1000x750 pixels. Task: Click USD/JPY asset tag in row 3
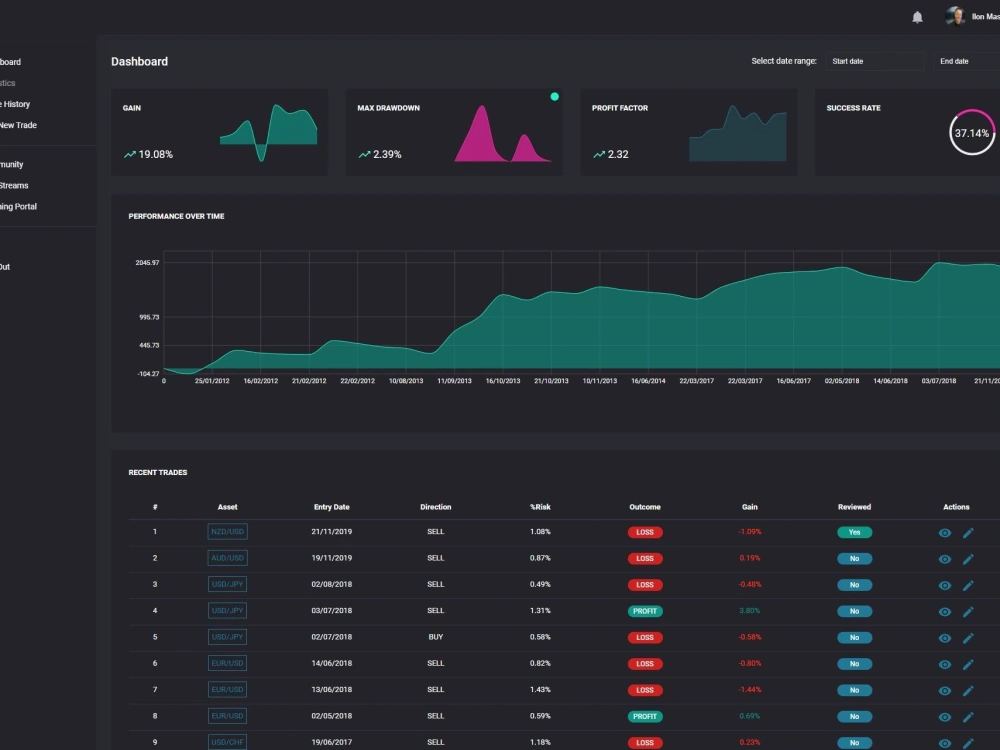click(x=228, y=584)
